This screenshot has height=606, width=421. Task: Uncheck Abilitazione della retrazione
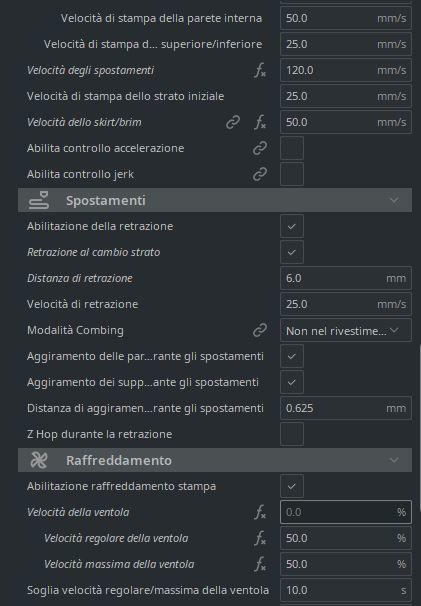[292, 226]
